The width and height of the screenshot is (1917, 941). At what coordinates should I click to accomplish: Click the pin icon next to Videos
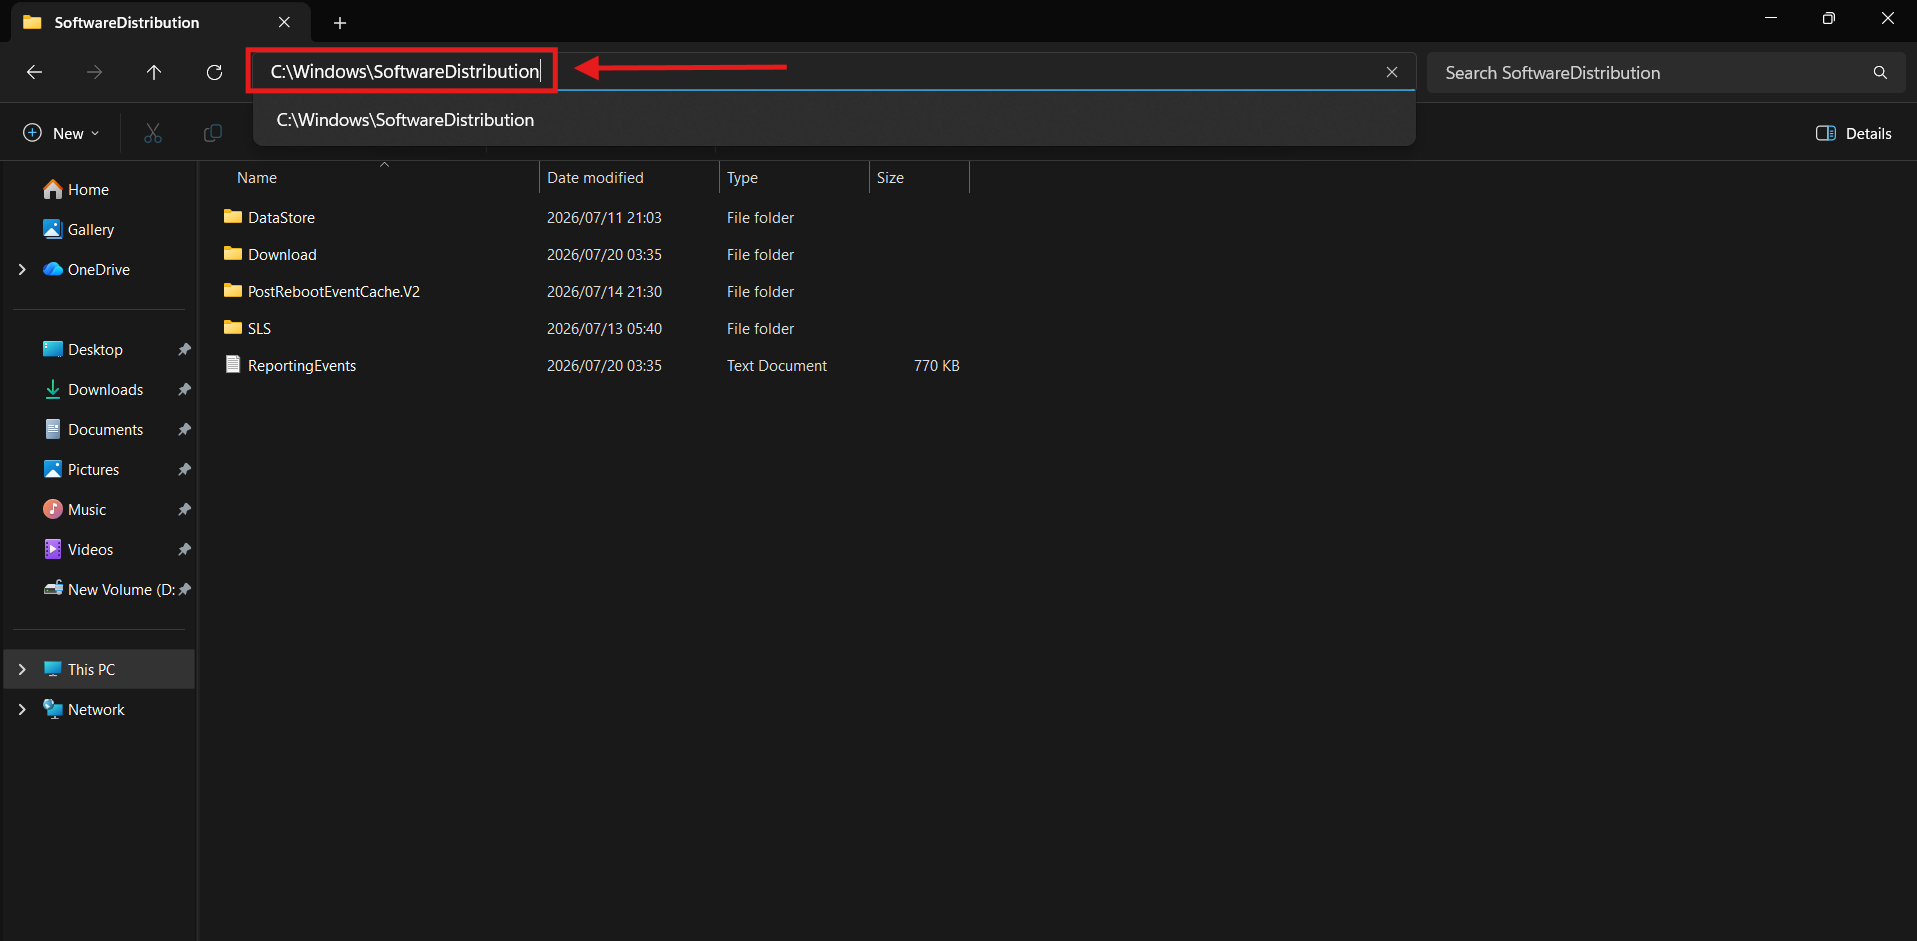tap(184, 549)
